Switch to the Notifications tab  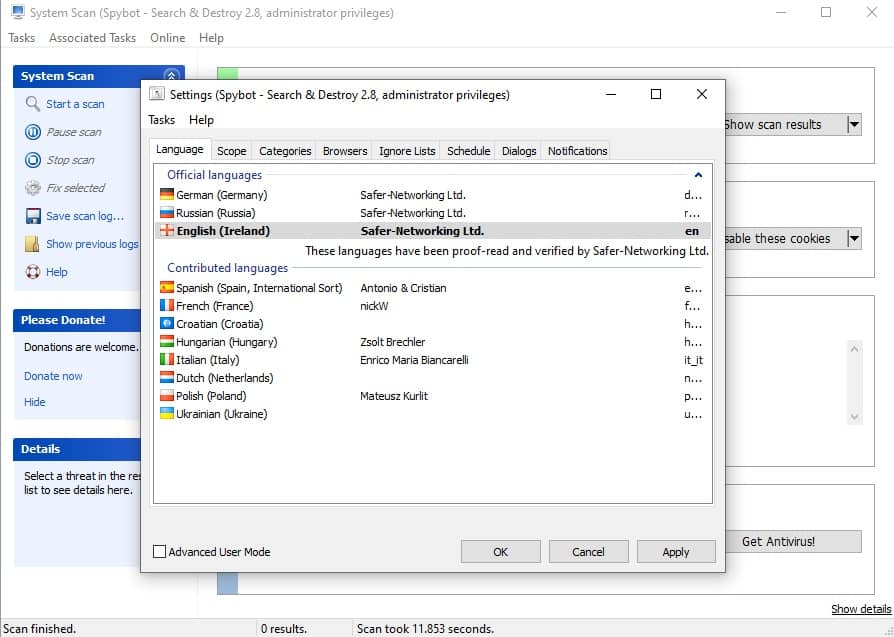click(x=577, y=151)
